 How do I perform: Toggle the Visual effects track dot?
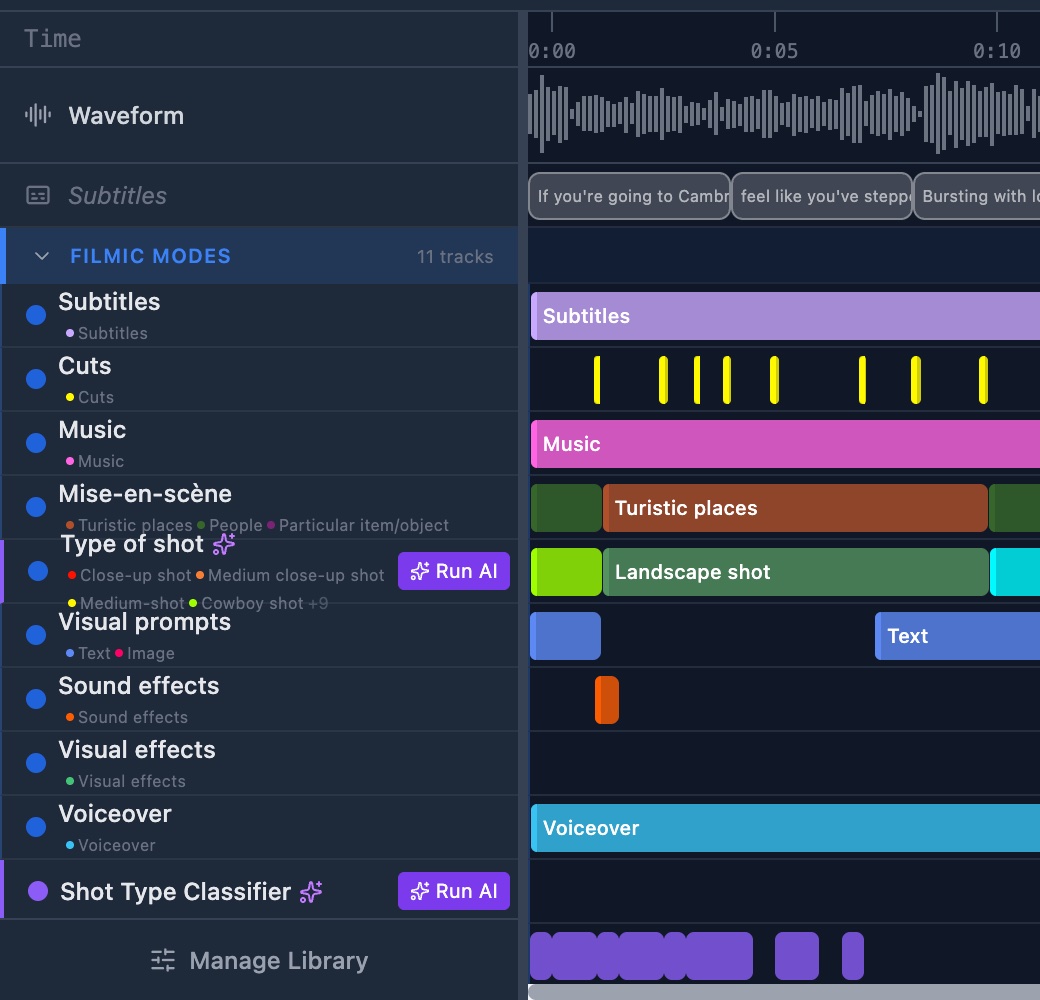(x=36, y=763)
